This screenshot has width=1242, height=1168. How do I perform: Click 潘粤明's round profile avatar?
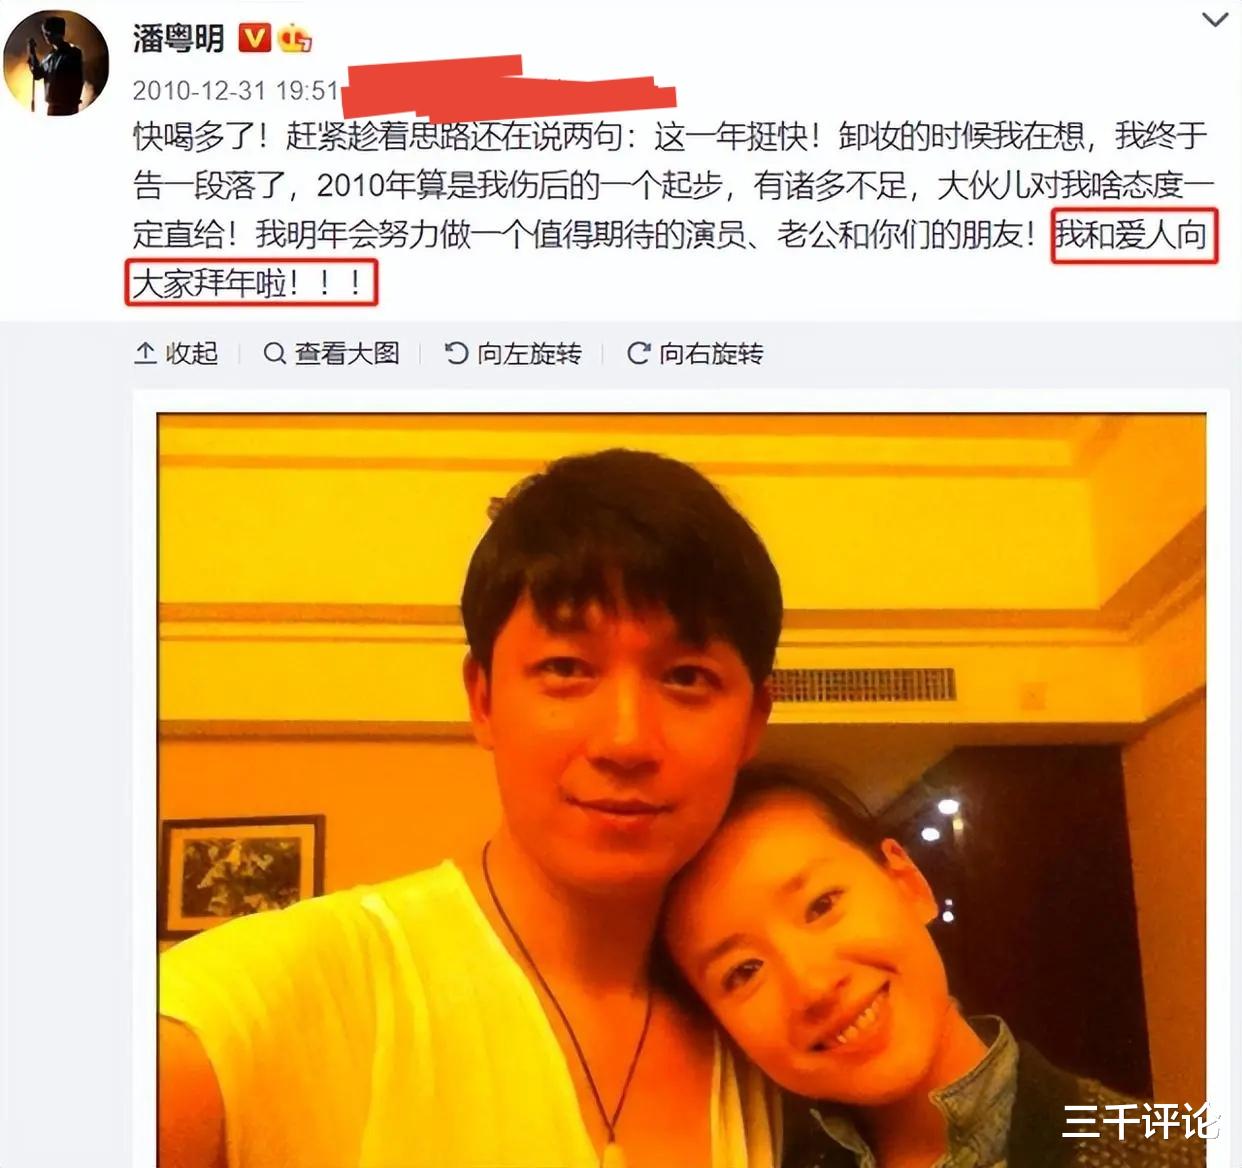pos(56,62)
